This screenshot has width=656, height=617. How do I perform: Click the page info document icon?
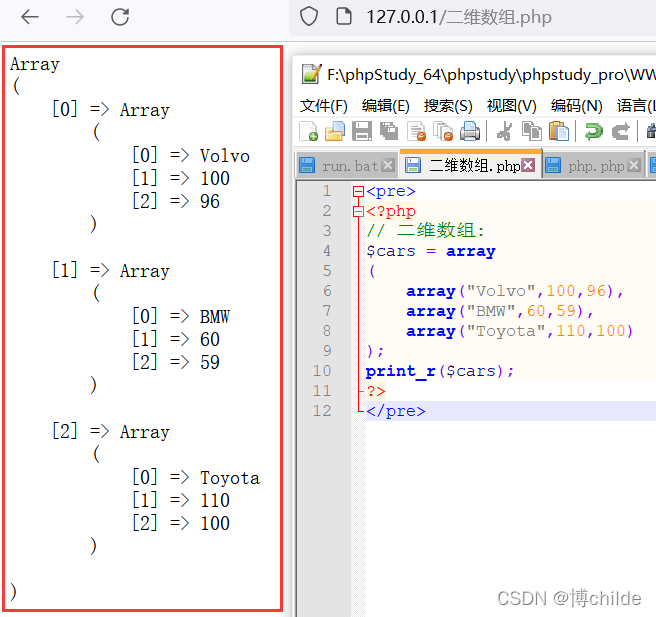pyautogui.click(x=344, y=16)
